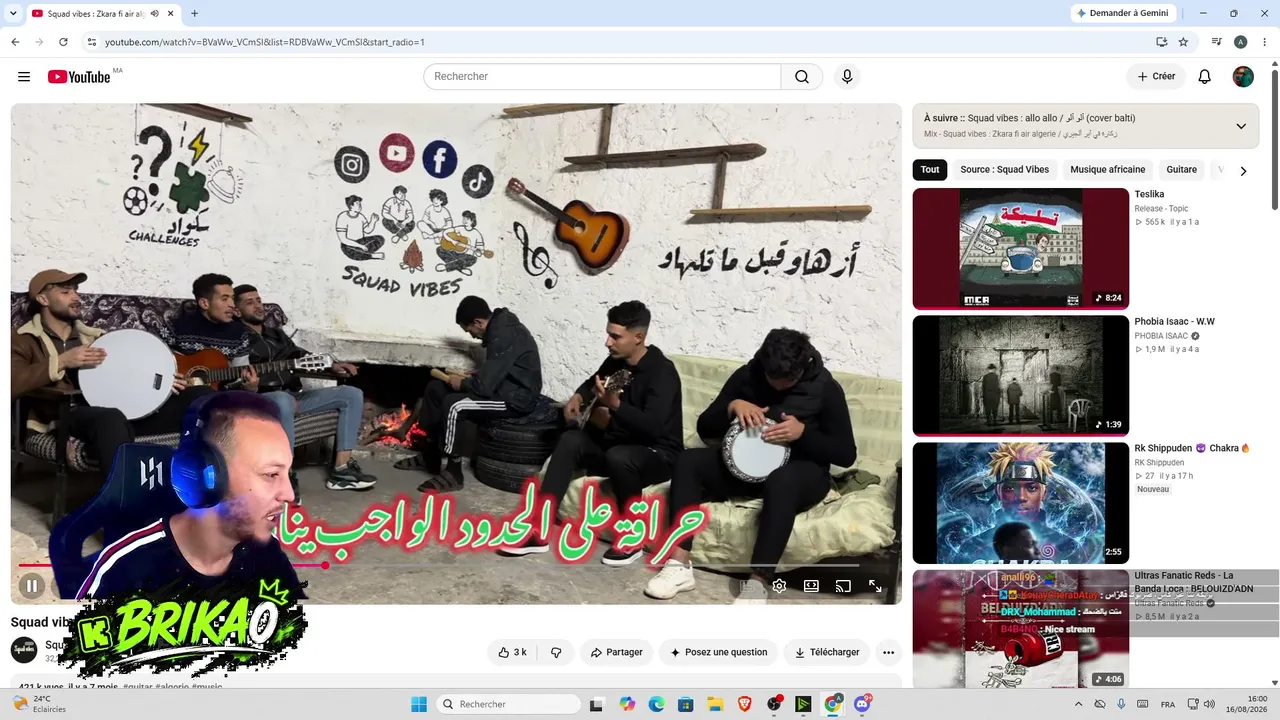
Task: Select the Guitare chip
Action: [1182, 170]
